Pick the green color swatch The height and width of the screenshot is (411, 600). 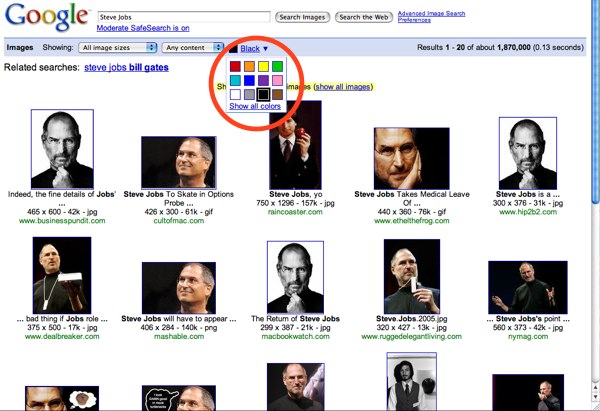point(277,67)
